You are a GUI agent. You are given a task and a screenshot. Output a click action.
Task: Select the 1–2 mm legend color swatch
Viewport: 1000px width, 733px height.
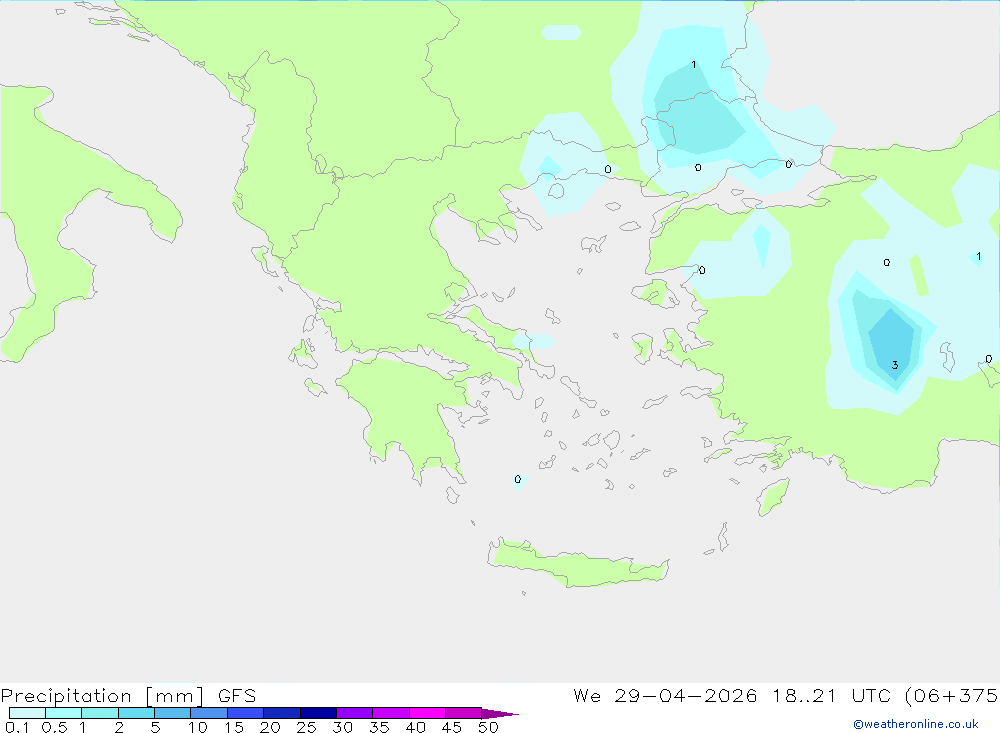click(100, 713)
